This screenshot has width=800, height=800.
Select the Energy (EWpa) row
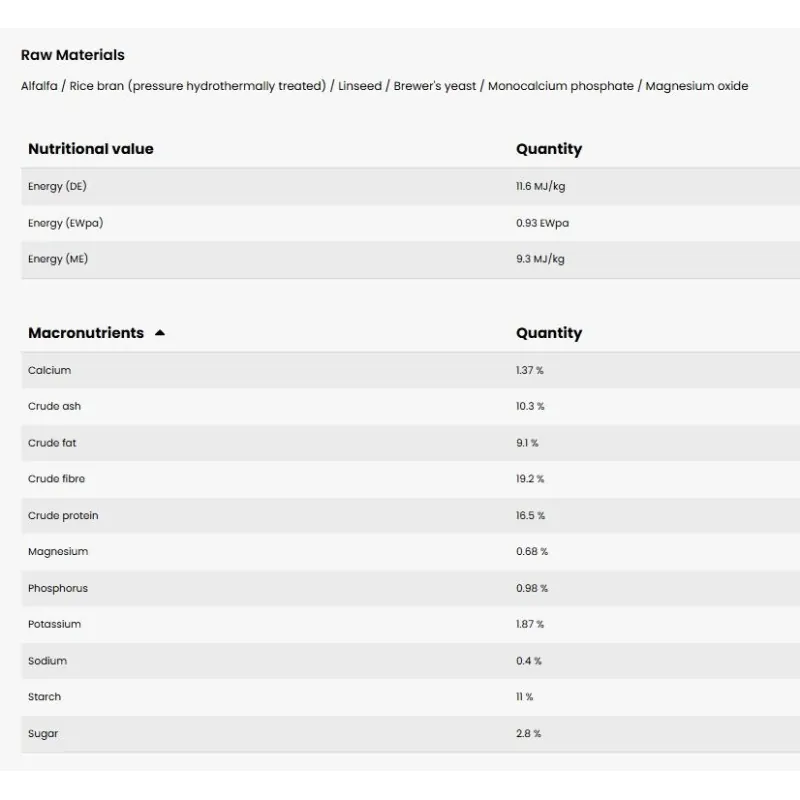[65, 223]
